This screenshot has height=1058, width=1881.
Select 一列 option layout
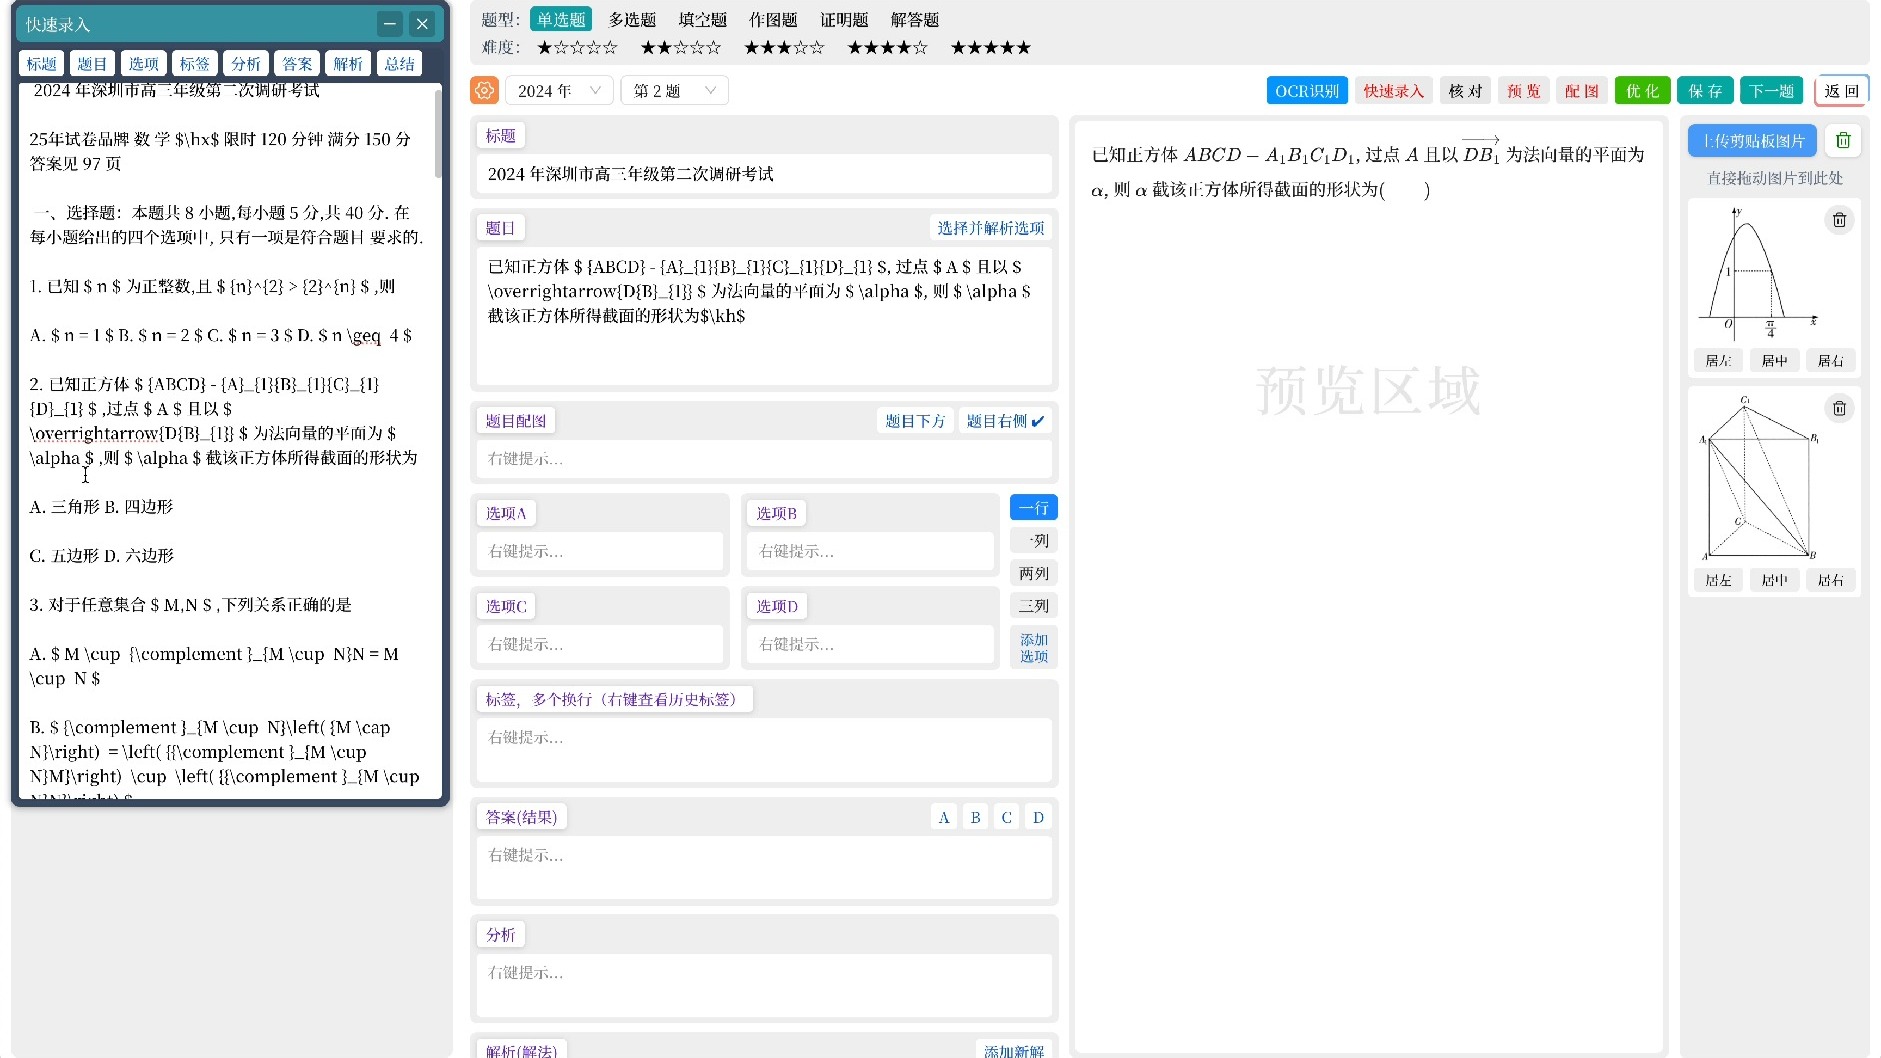coord(1033,541)
